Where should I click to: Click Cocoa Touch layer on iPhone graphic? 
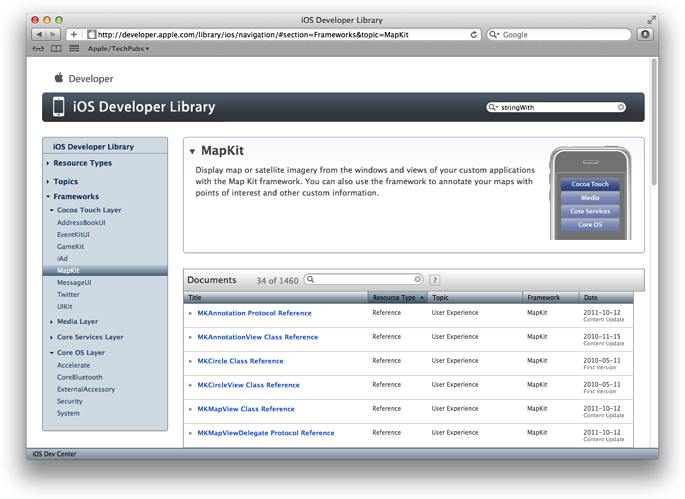tap(590, 184)
